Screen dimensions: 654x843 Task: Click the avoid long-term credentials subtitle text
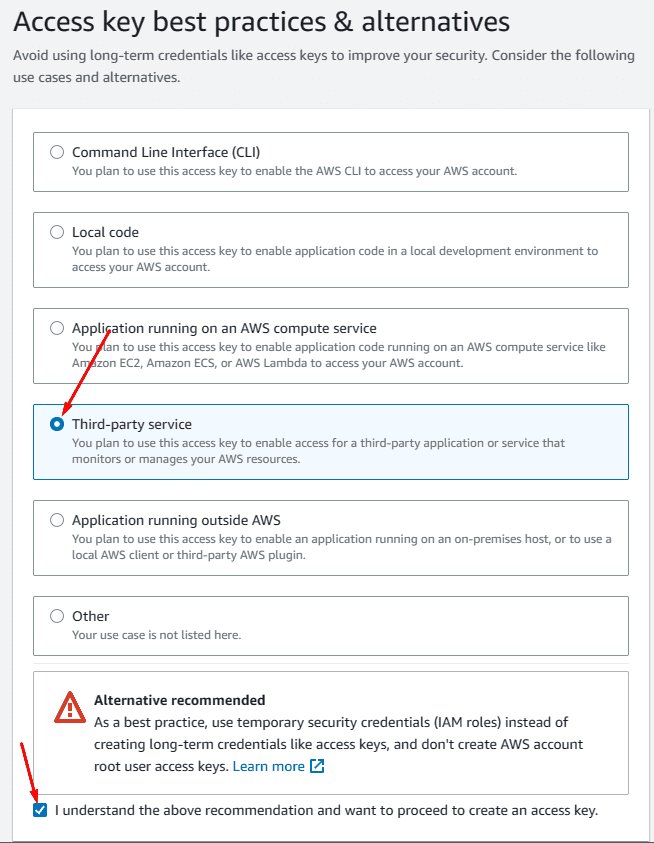click(x=322, y=65)
